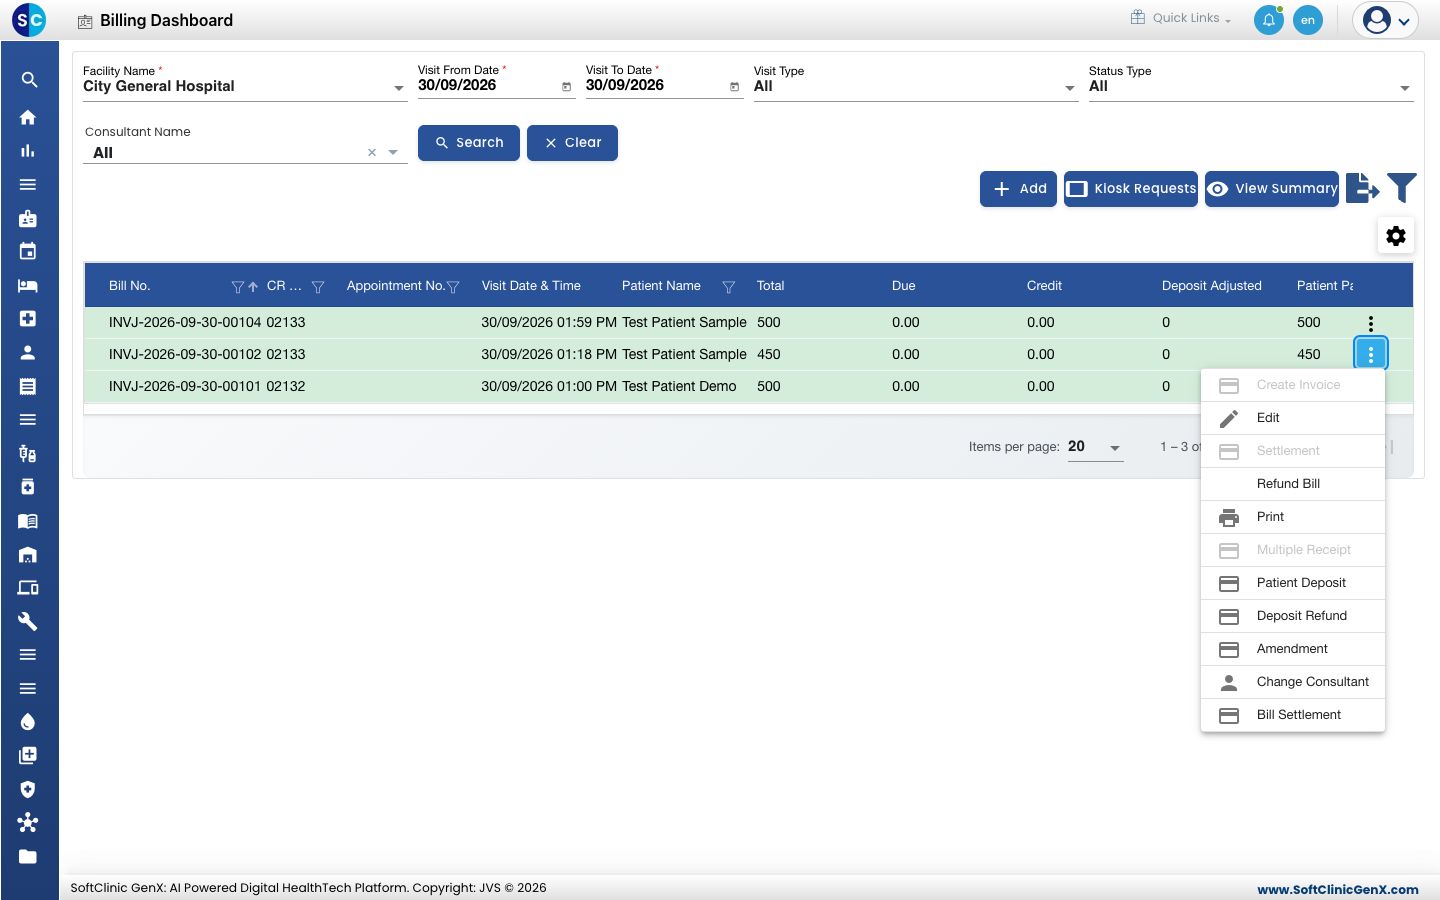Expand the Status Type dropdown
Screen dimensions: 1440x900
pos(1405,88)
